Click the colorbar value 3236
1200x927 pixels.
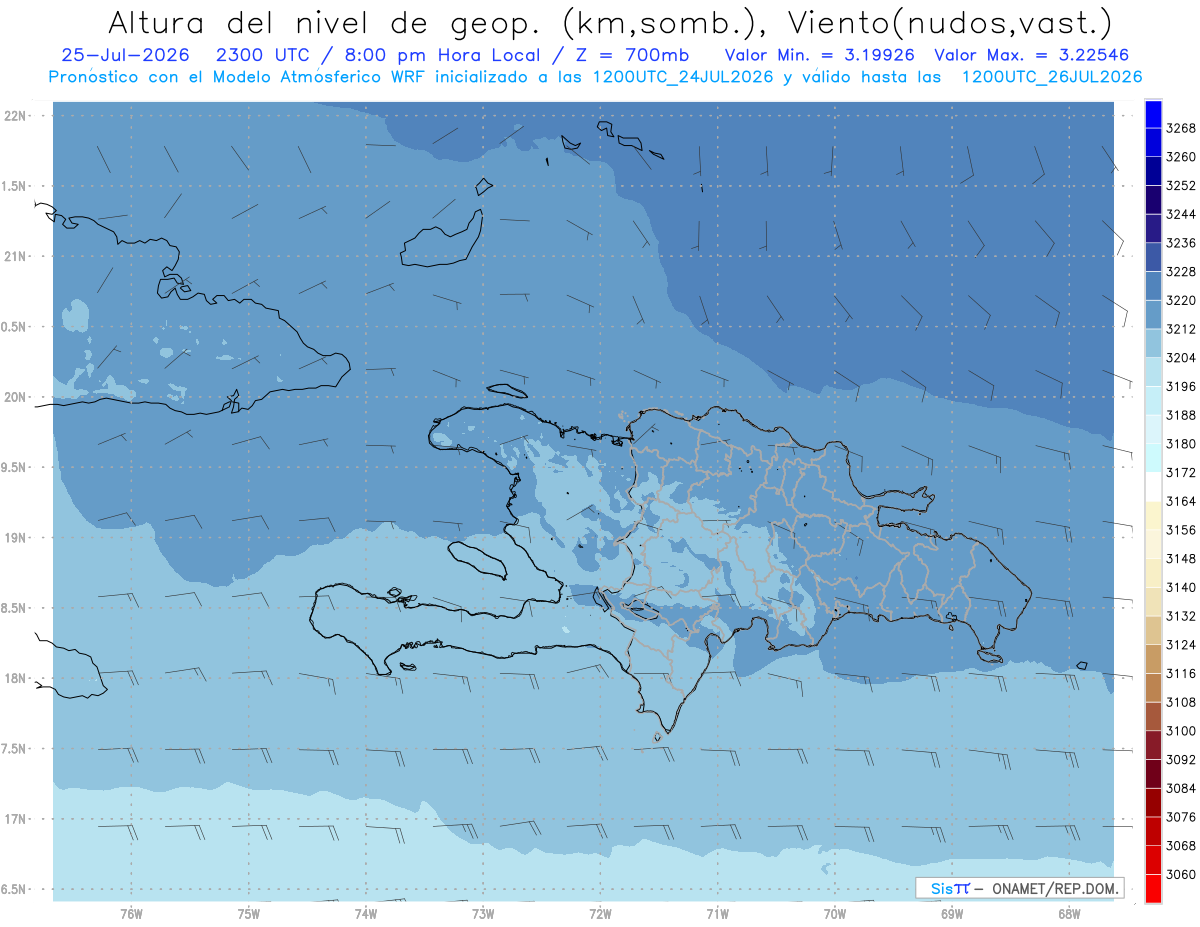click(1181, 243)
